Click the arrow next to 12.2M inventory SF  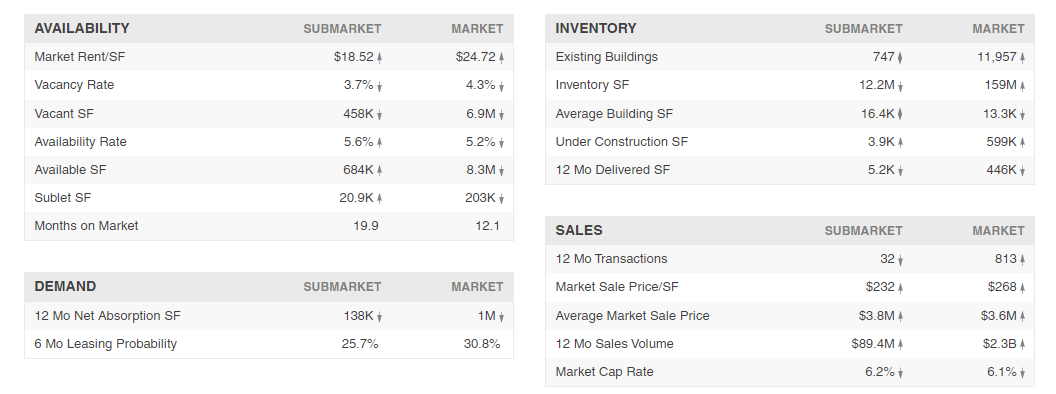click(x=900, y=86)
